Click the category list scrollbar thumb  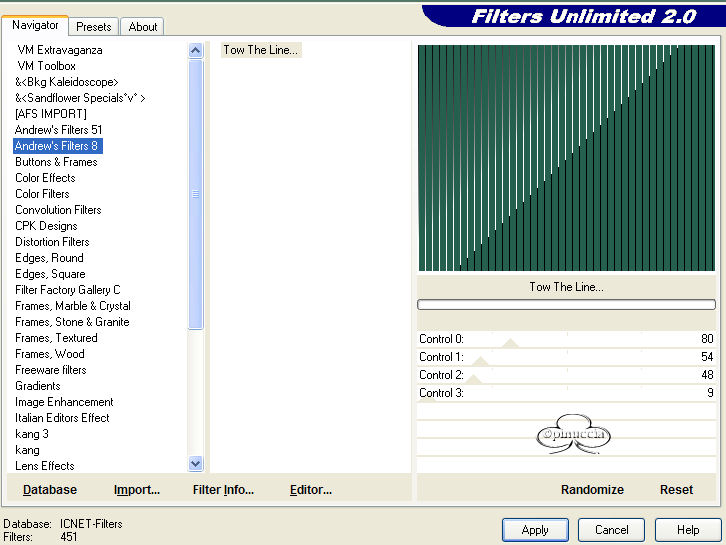tap(196, 194)
